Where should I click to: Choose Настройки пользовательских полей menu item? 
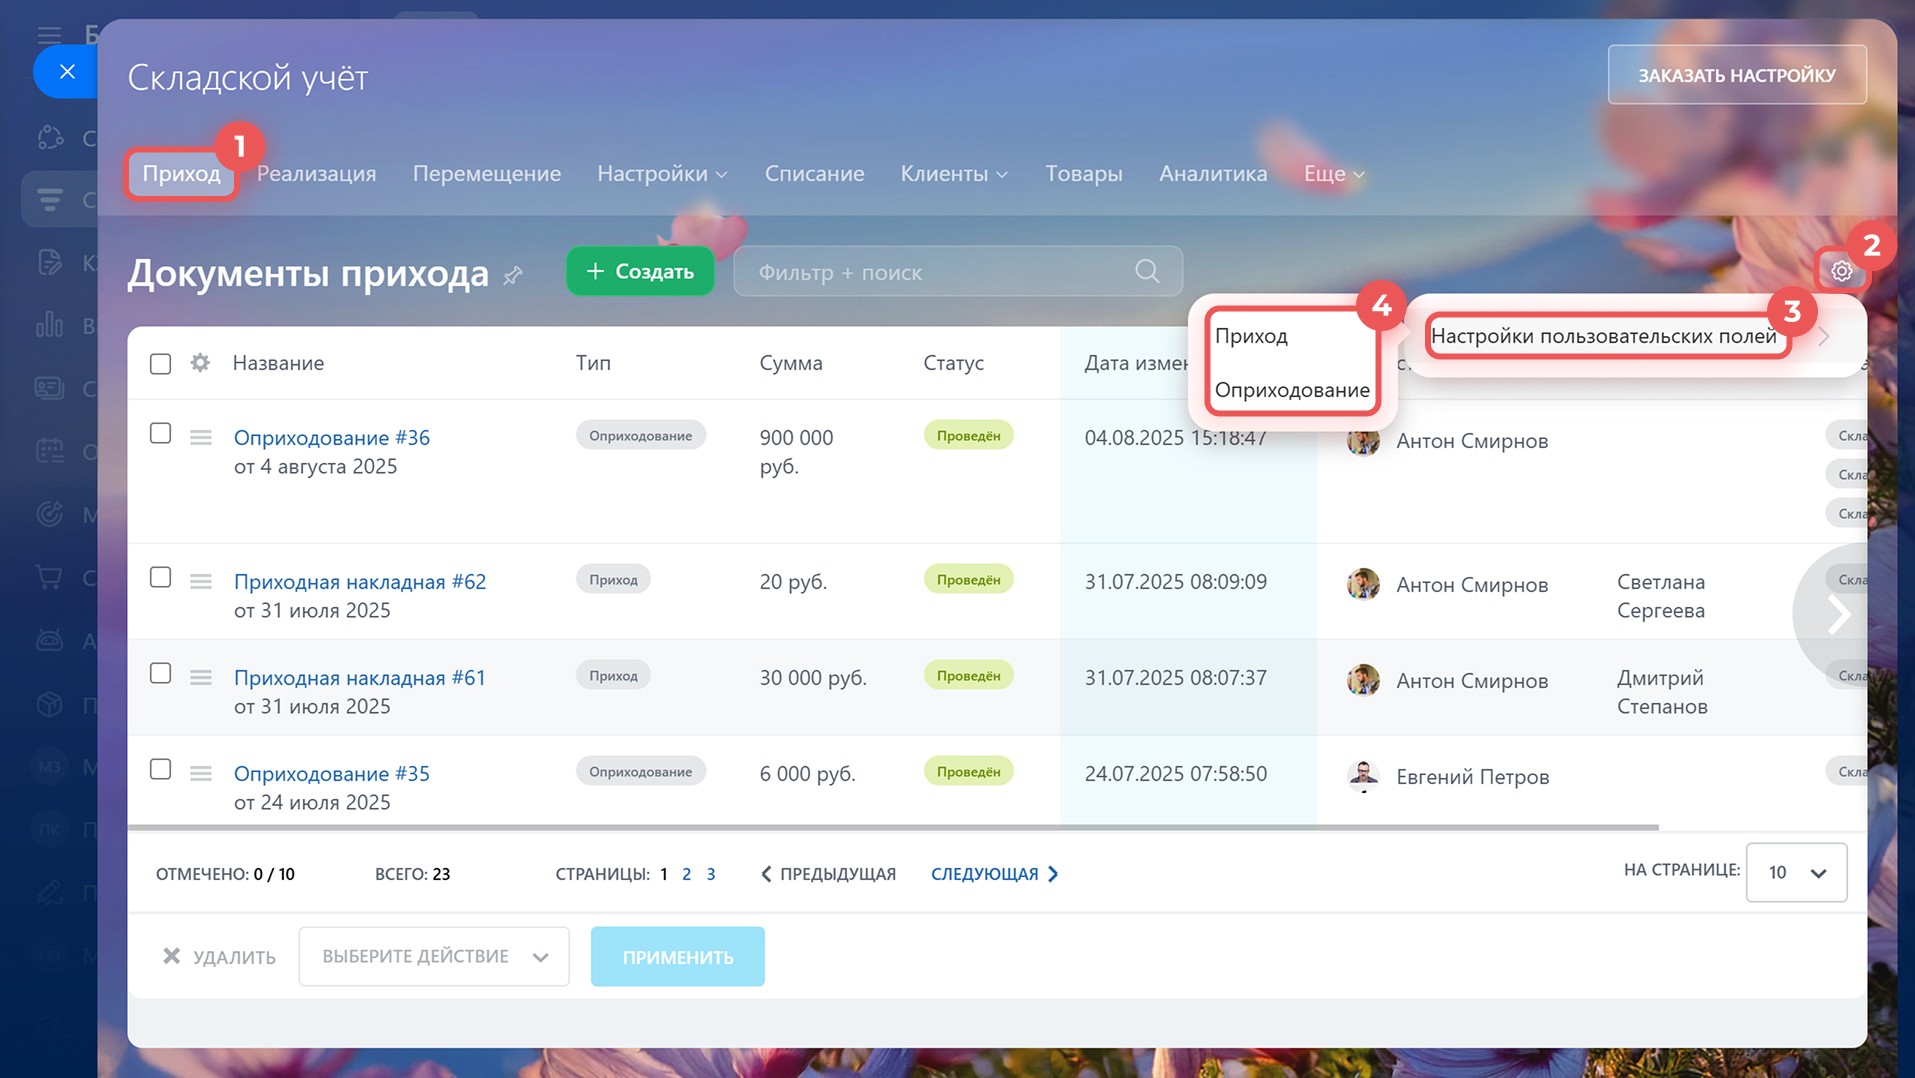pyautogui.click(x=1603, y=336)
